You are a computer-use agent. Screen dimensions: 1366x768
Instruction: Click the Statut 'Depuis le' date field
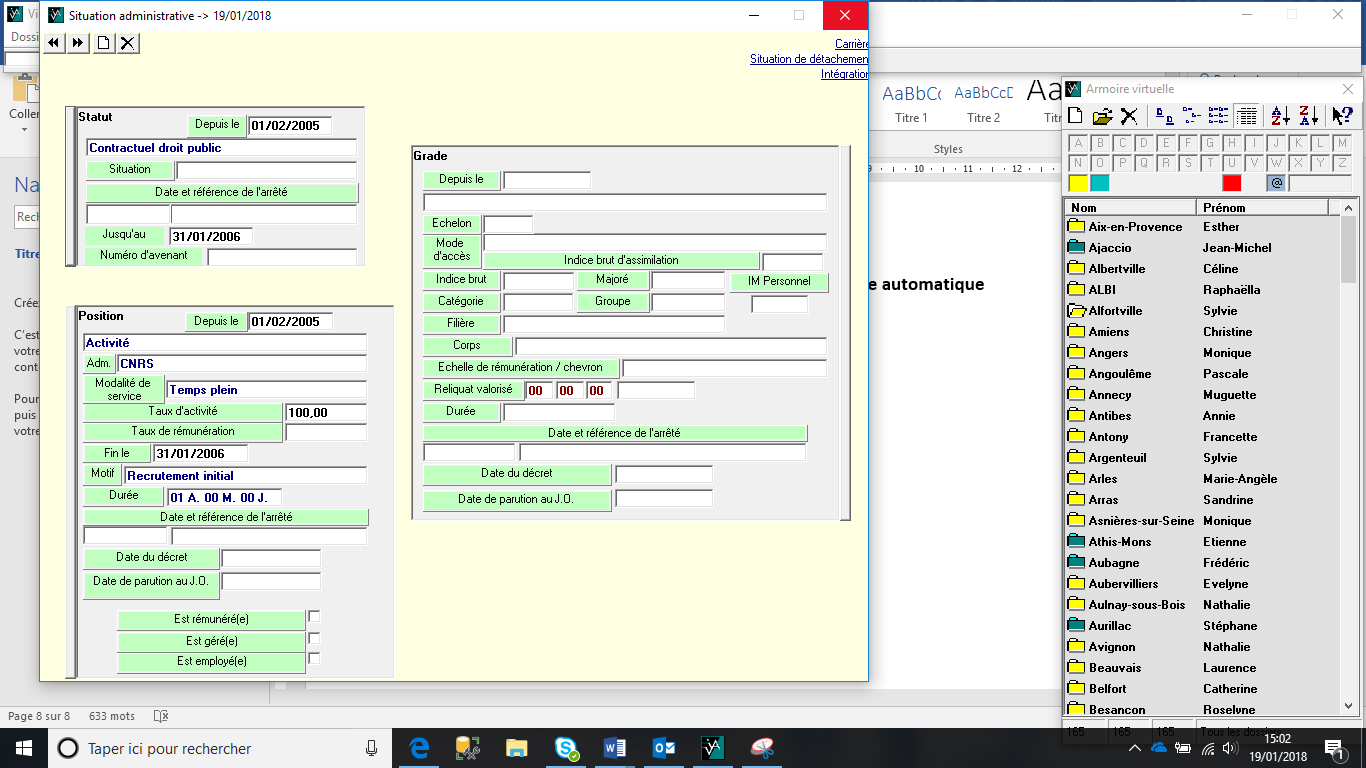click(289, 126)
